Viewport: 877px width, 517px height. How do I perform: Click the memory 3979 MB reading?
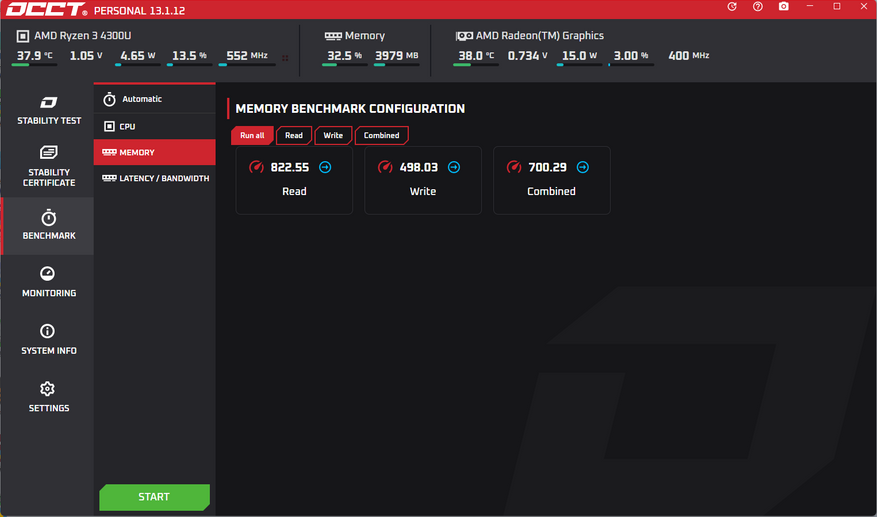click(x=397, y=55)
